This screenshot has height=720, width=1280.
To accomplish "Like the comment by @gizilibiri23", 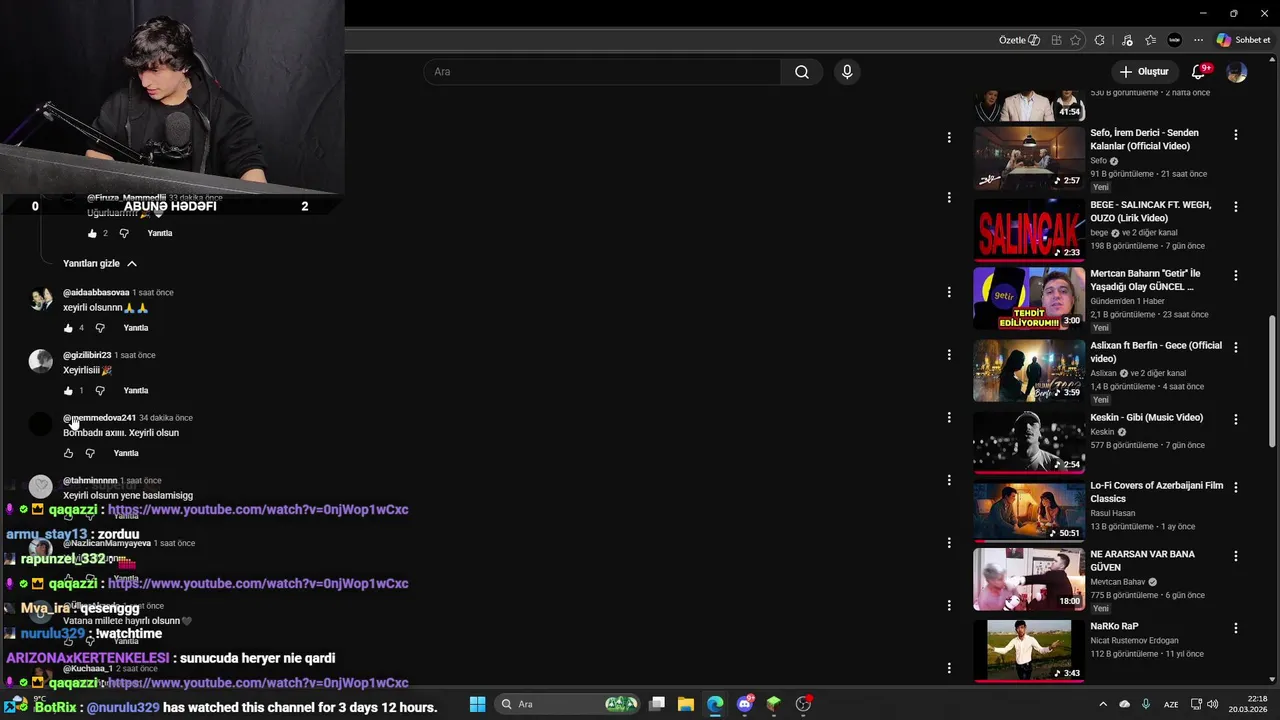I will click(x=68, y=391).
